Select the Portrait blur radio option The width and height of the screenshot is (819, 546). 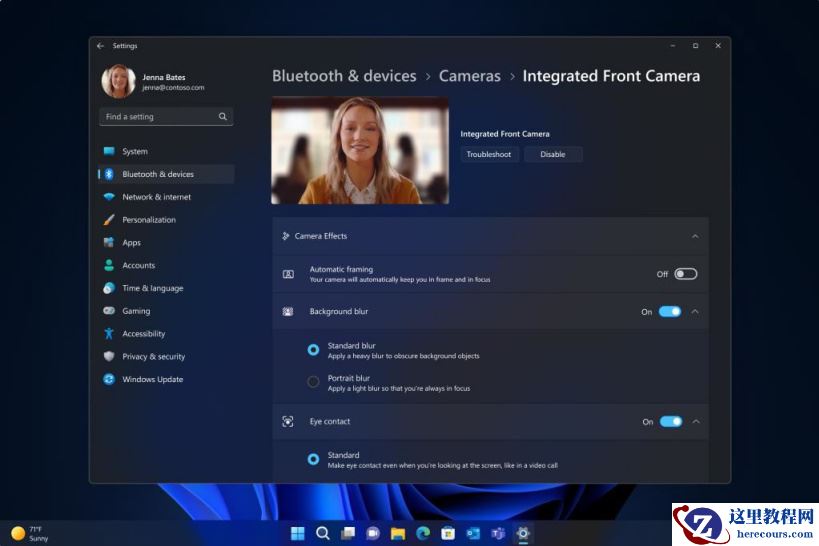[x=313, y=382]
